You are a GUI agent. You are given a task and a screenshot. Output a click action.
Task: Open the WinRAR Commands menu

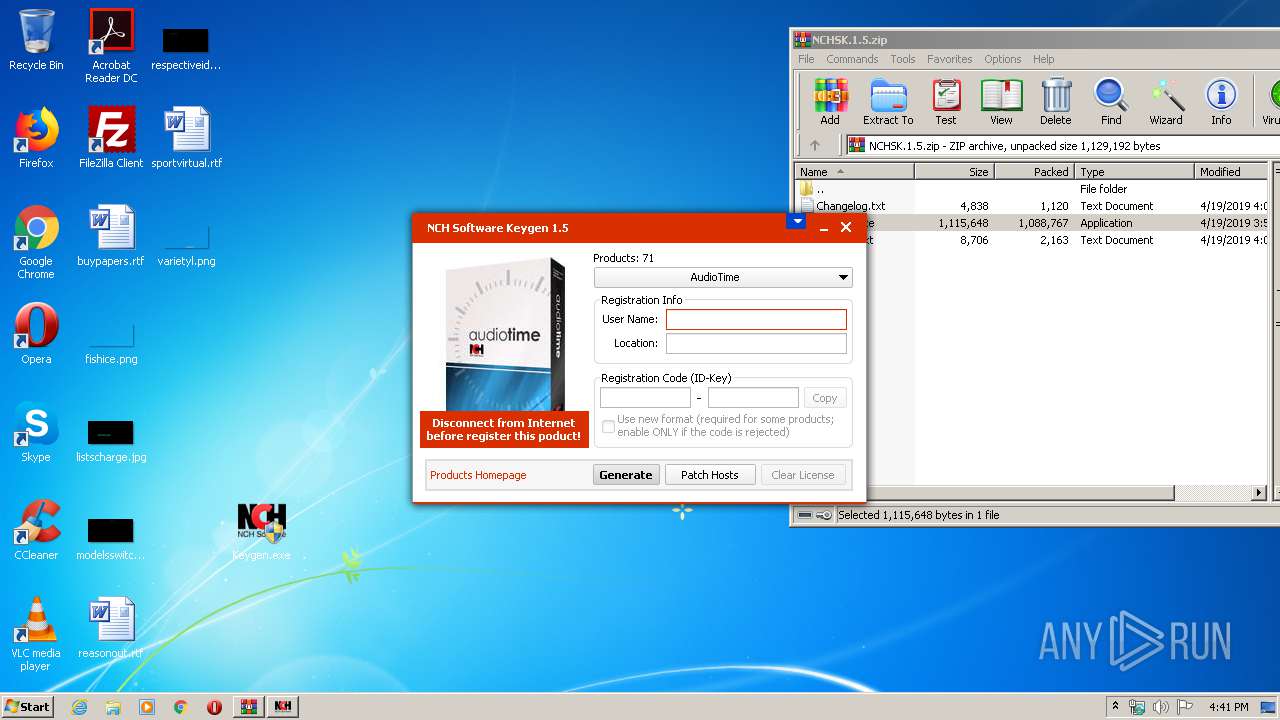click(852, 59)
